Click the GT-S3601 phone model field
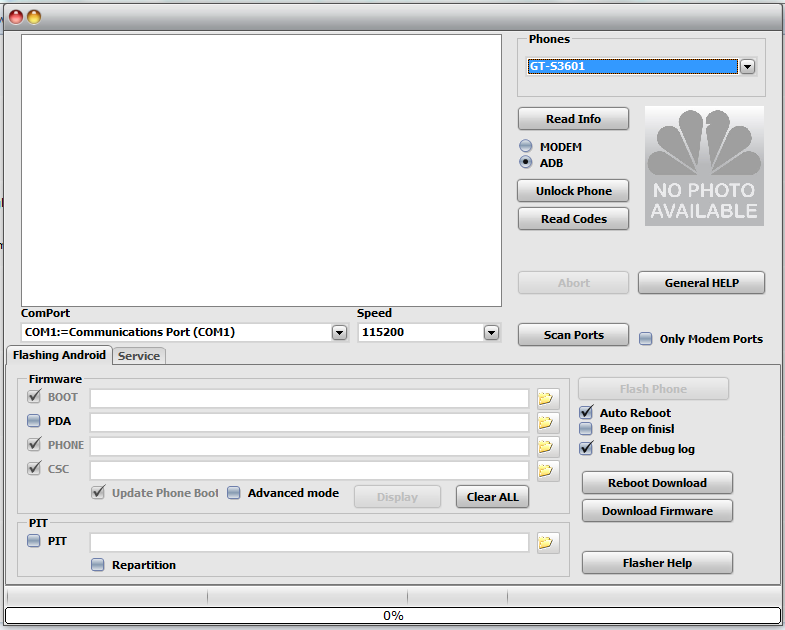Viewport: 785px width, 630px height. click(x=633, y=66)
